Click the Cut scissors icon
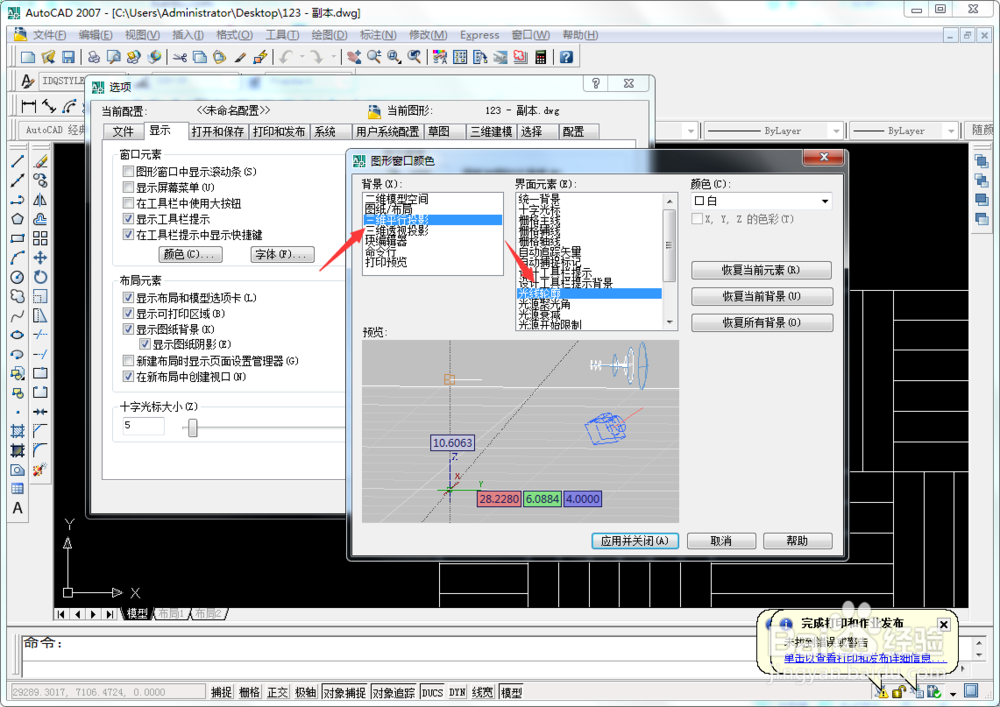 coord(180,57)
